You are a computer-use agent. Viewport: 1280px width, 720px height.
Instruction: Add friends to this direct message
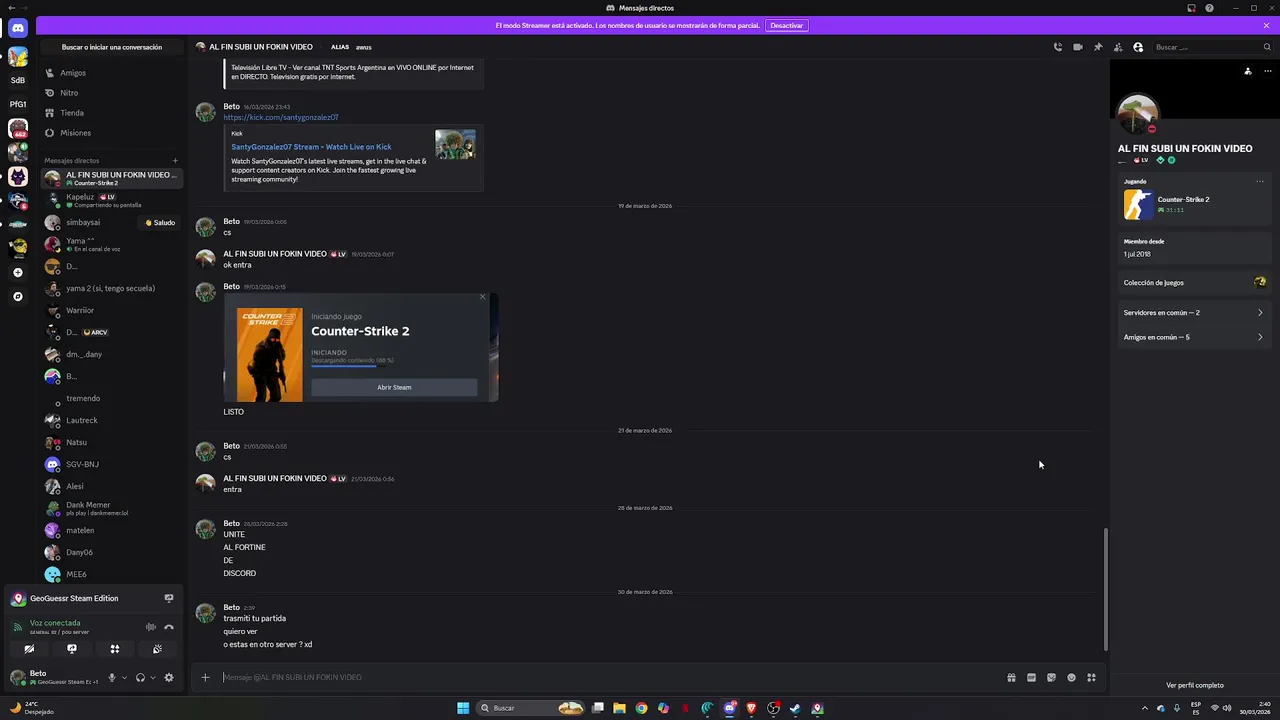[x=1118, y=47]
